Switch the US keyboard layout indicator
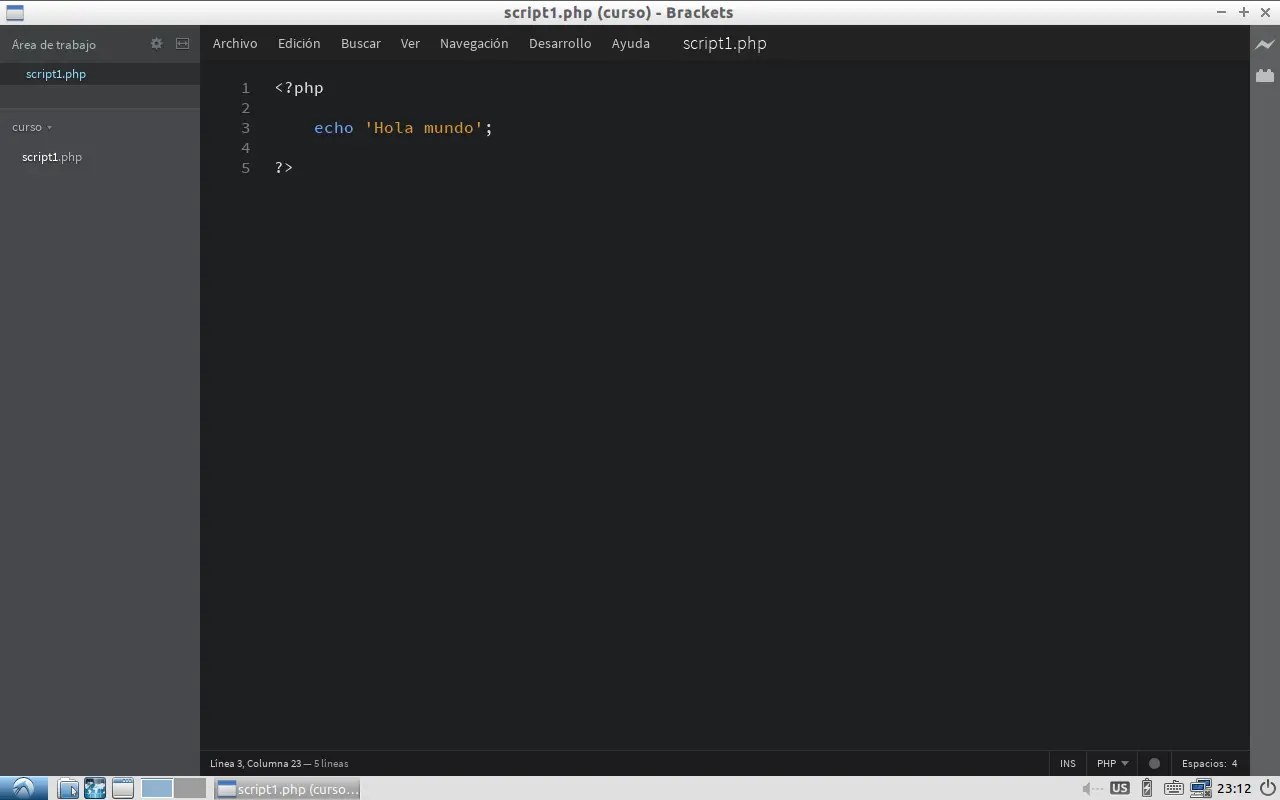Viewport: 1280px width, 800px height. [1119, 788]
